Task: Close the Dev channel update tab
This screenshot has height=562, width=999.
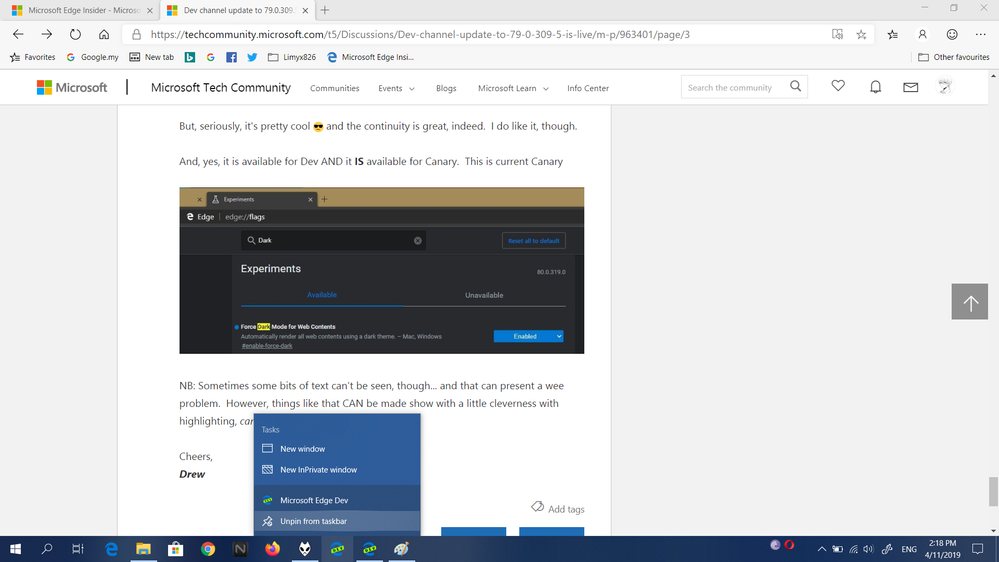Action: pyautogui.click(x=305, y=10)
